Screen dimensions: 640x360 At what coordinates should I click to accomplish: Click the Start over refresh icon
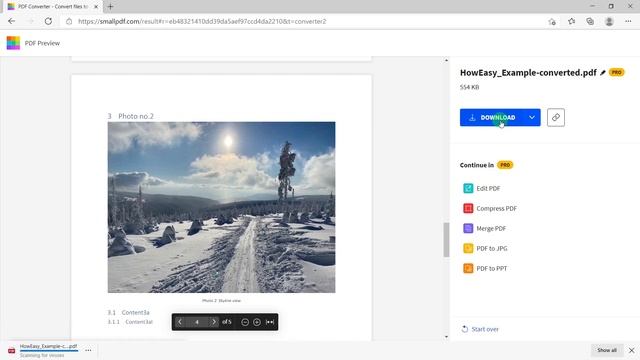(x=464, y=329)
